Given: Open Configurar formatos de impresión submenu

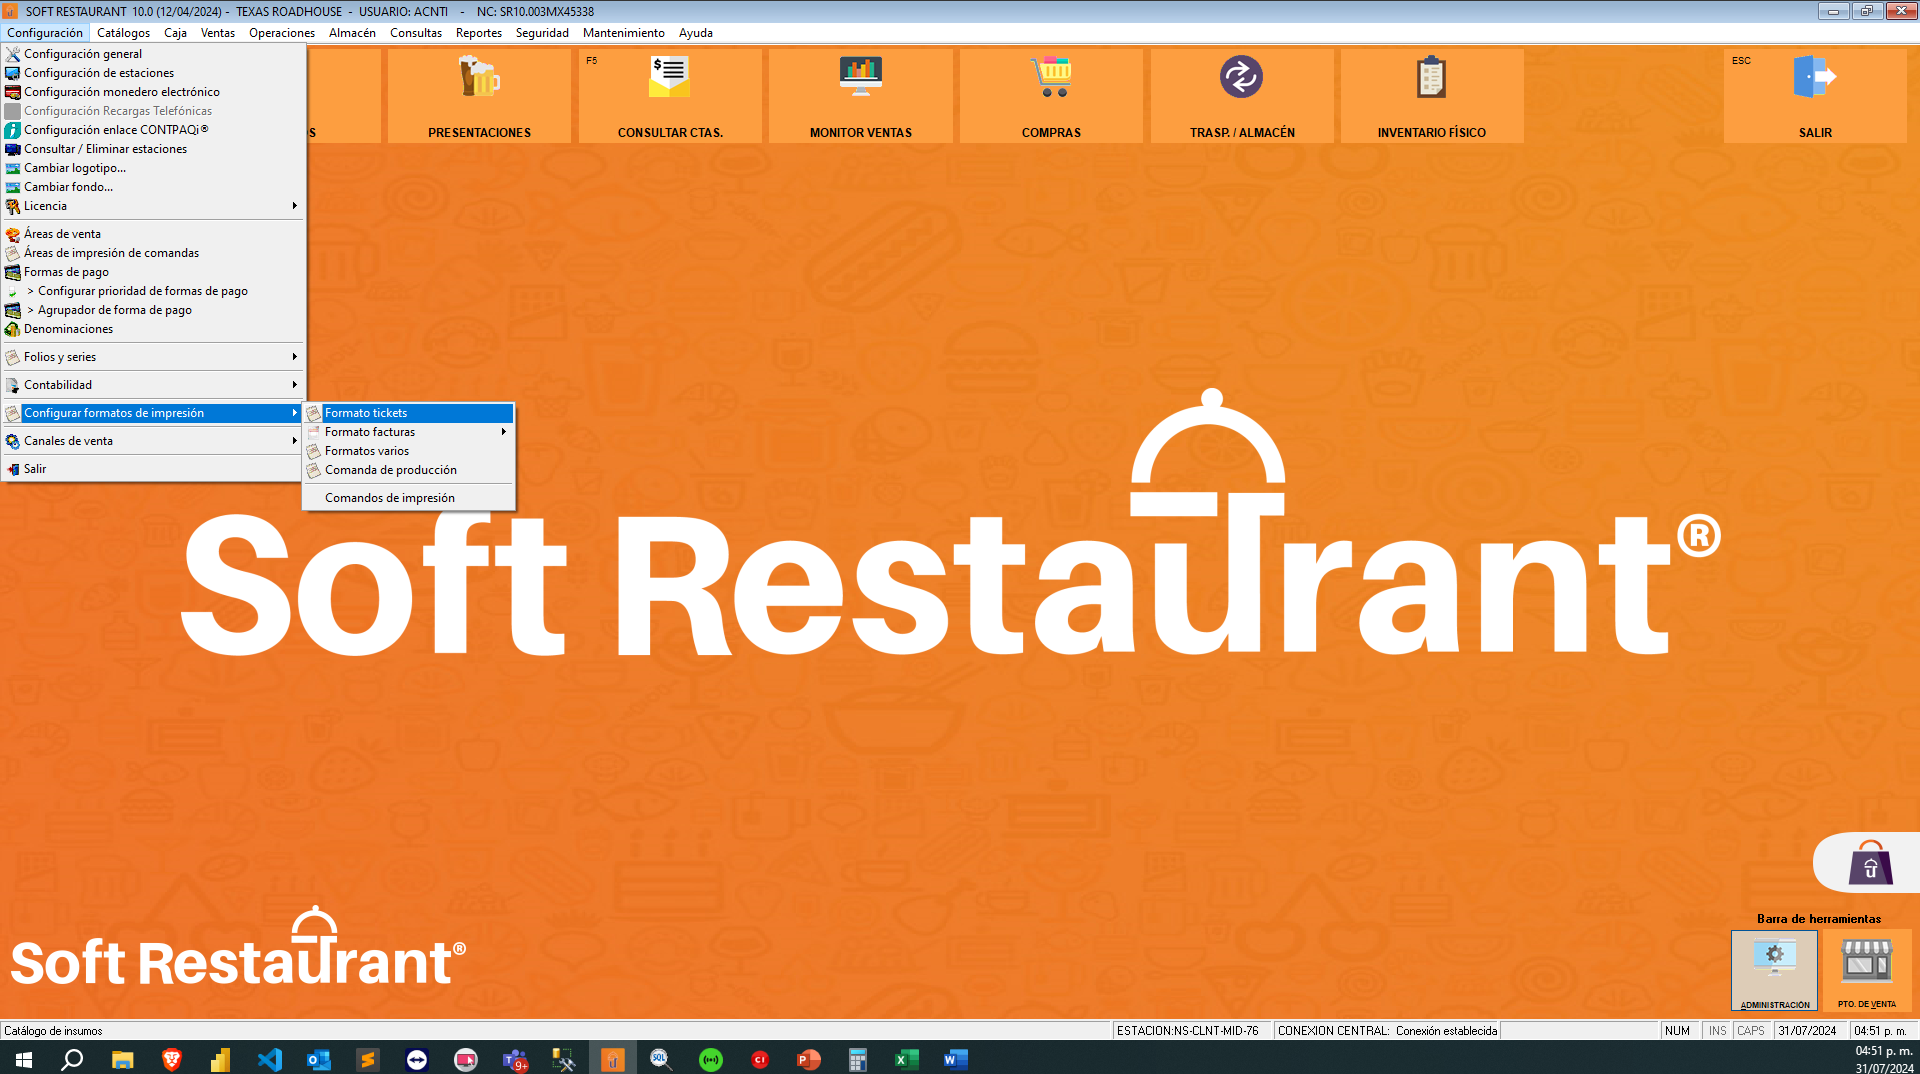Looking at the screenshot, I should [x=152, y=413].
